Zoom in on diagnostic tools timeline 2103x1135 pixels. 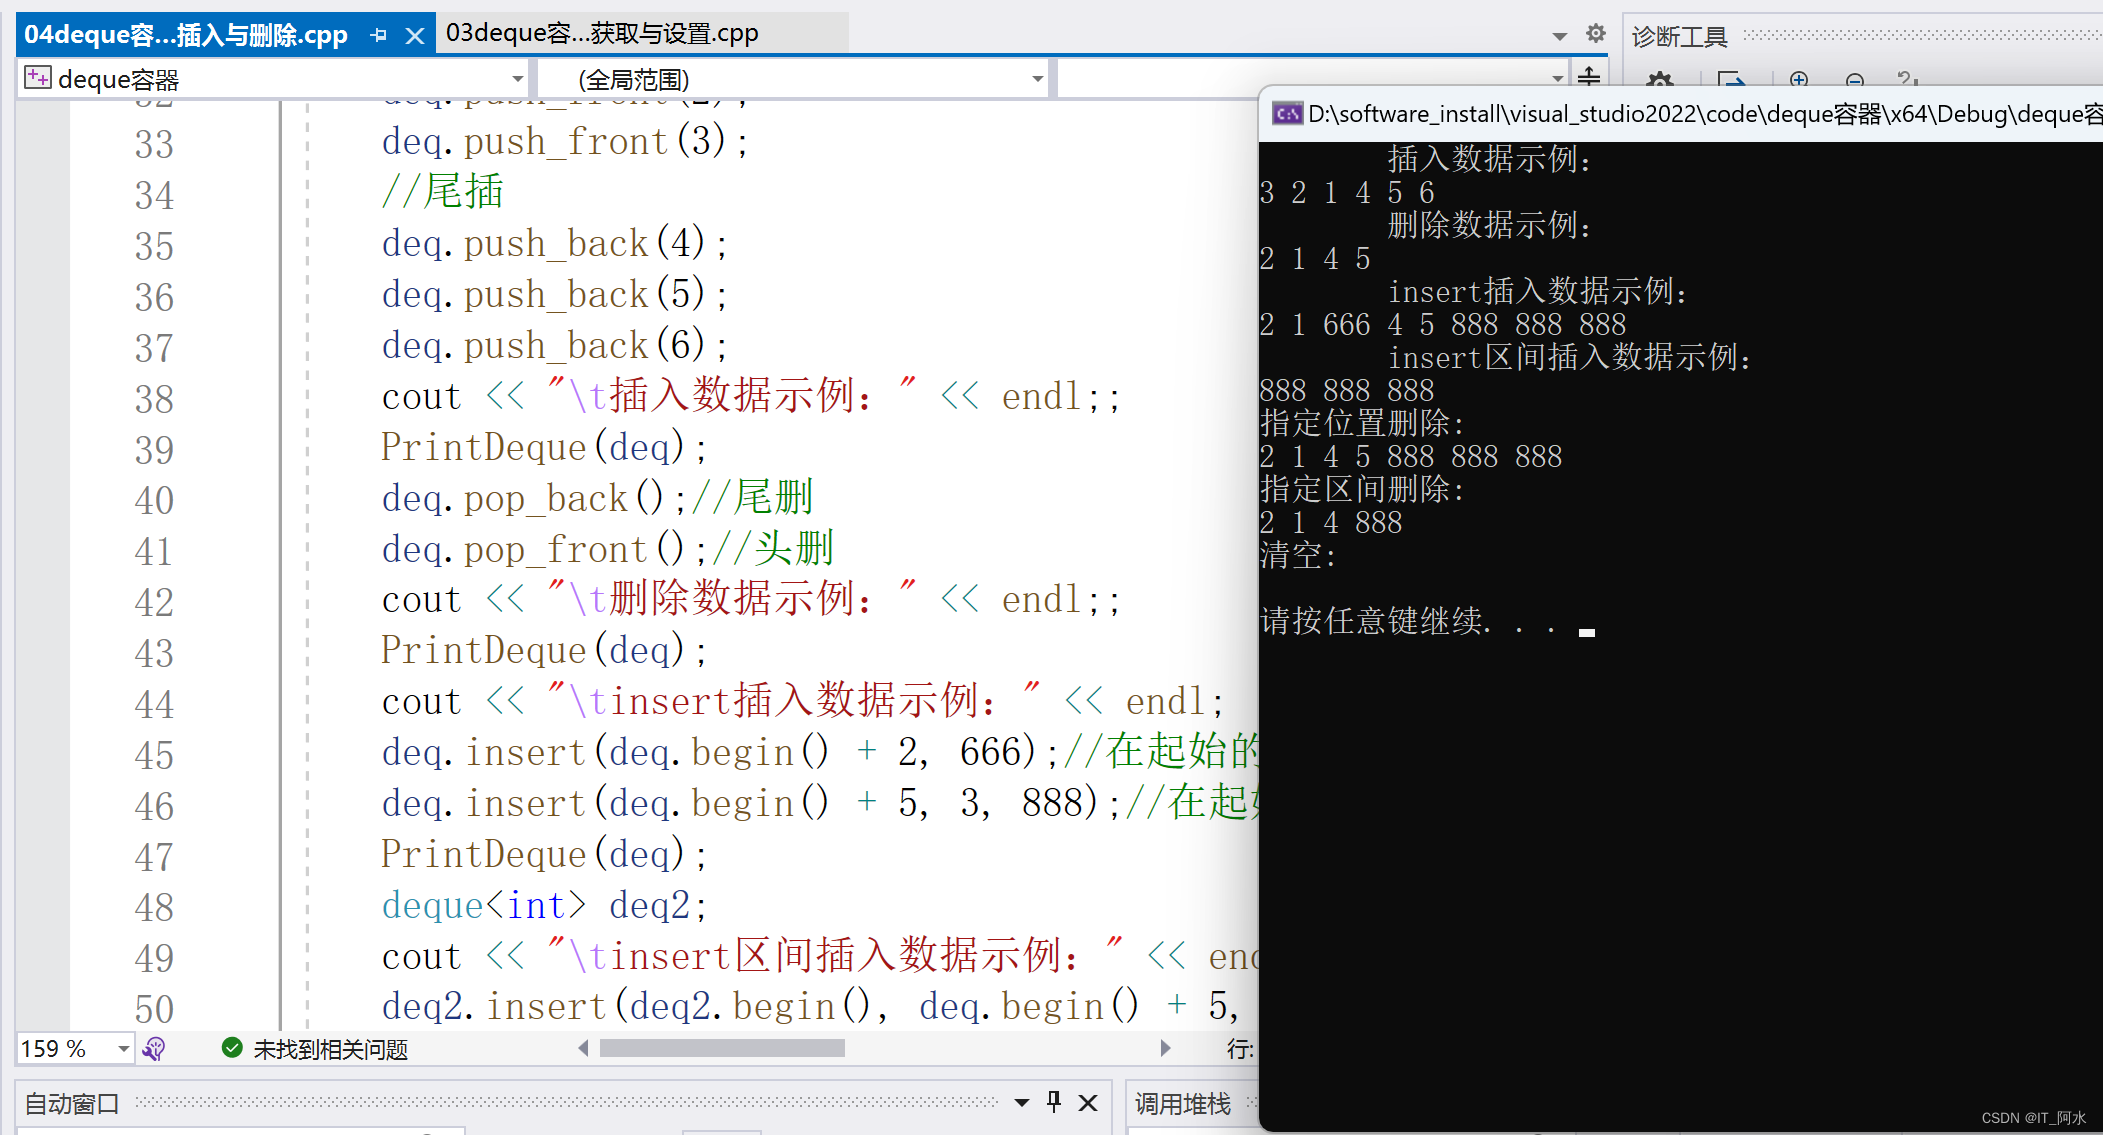click(1799, 79)
